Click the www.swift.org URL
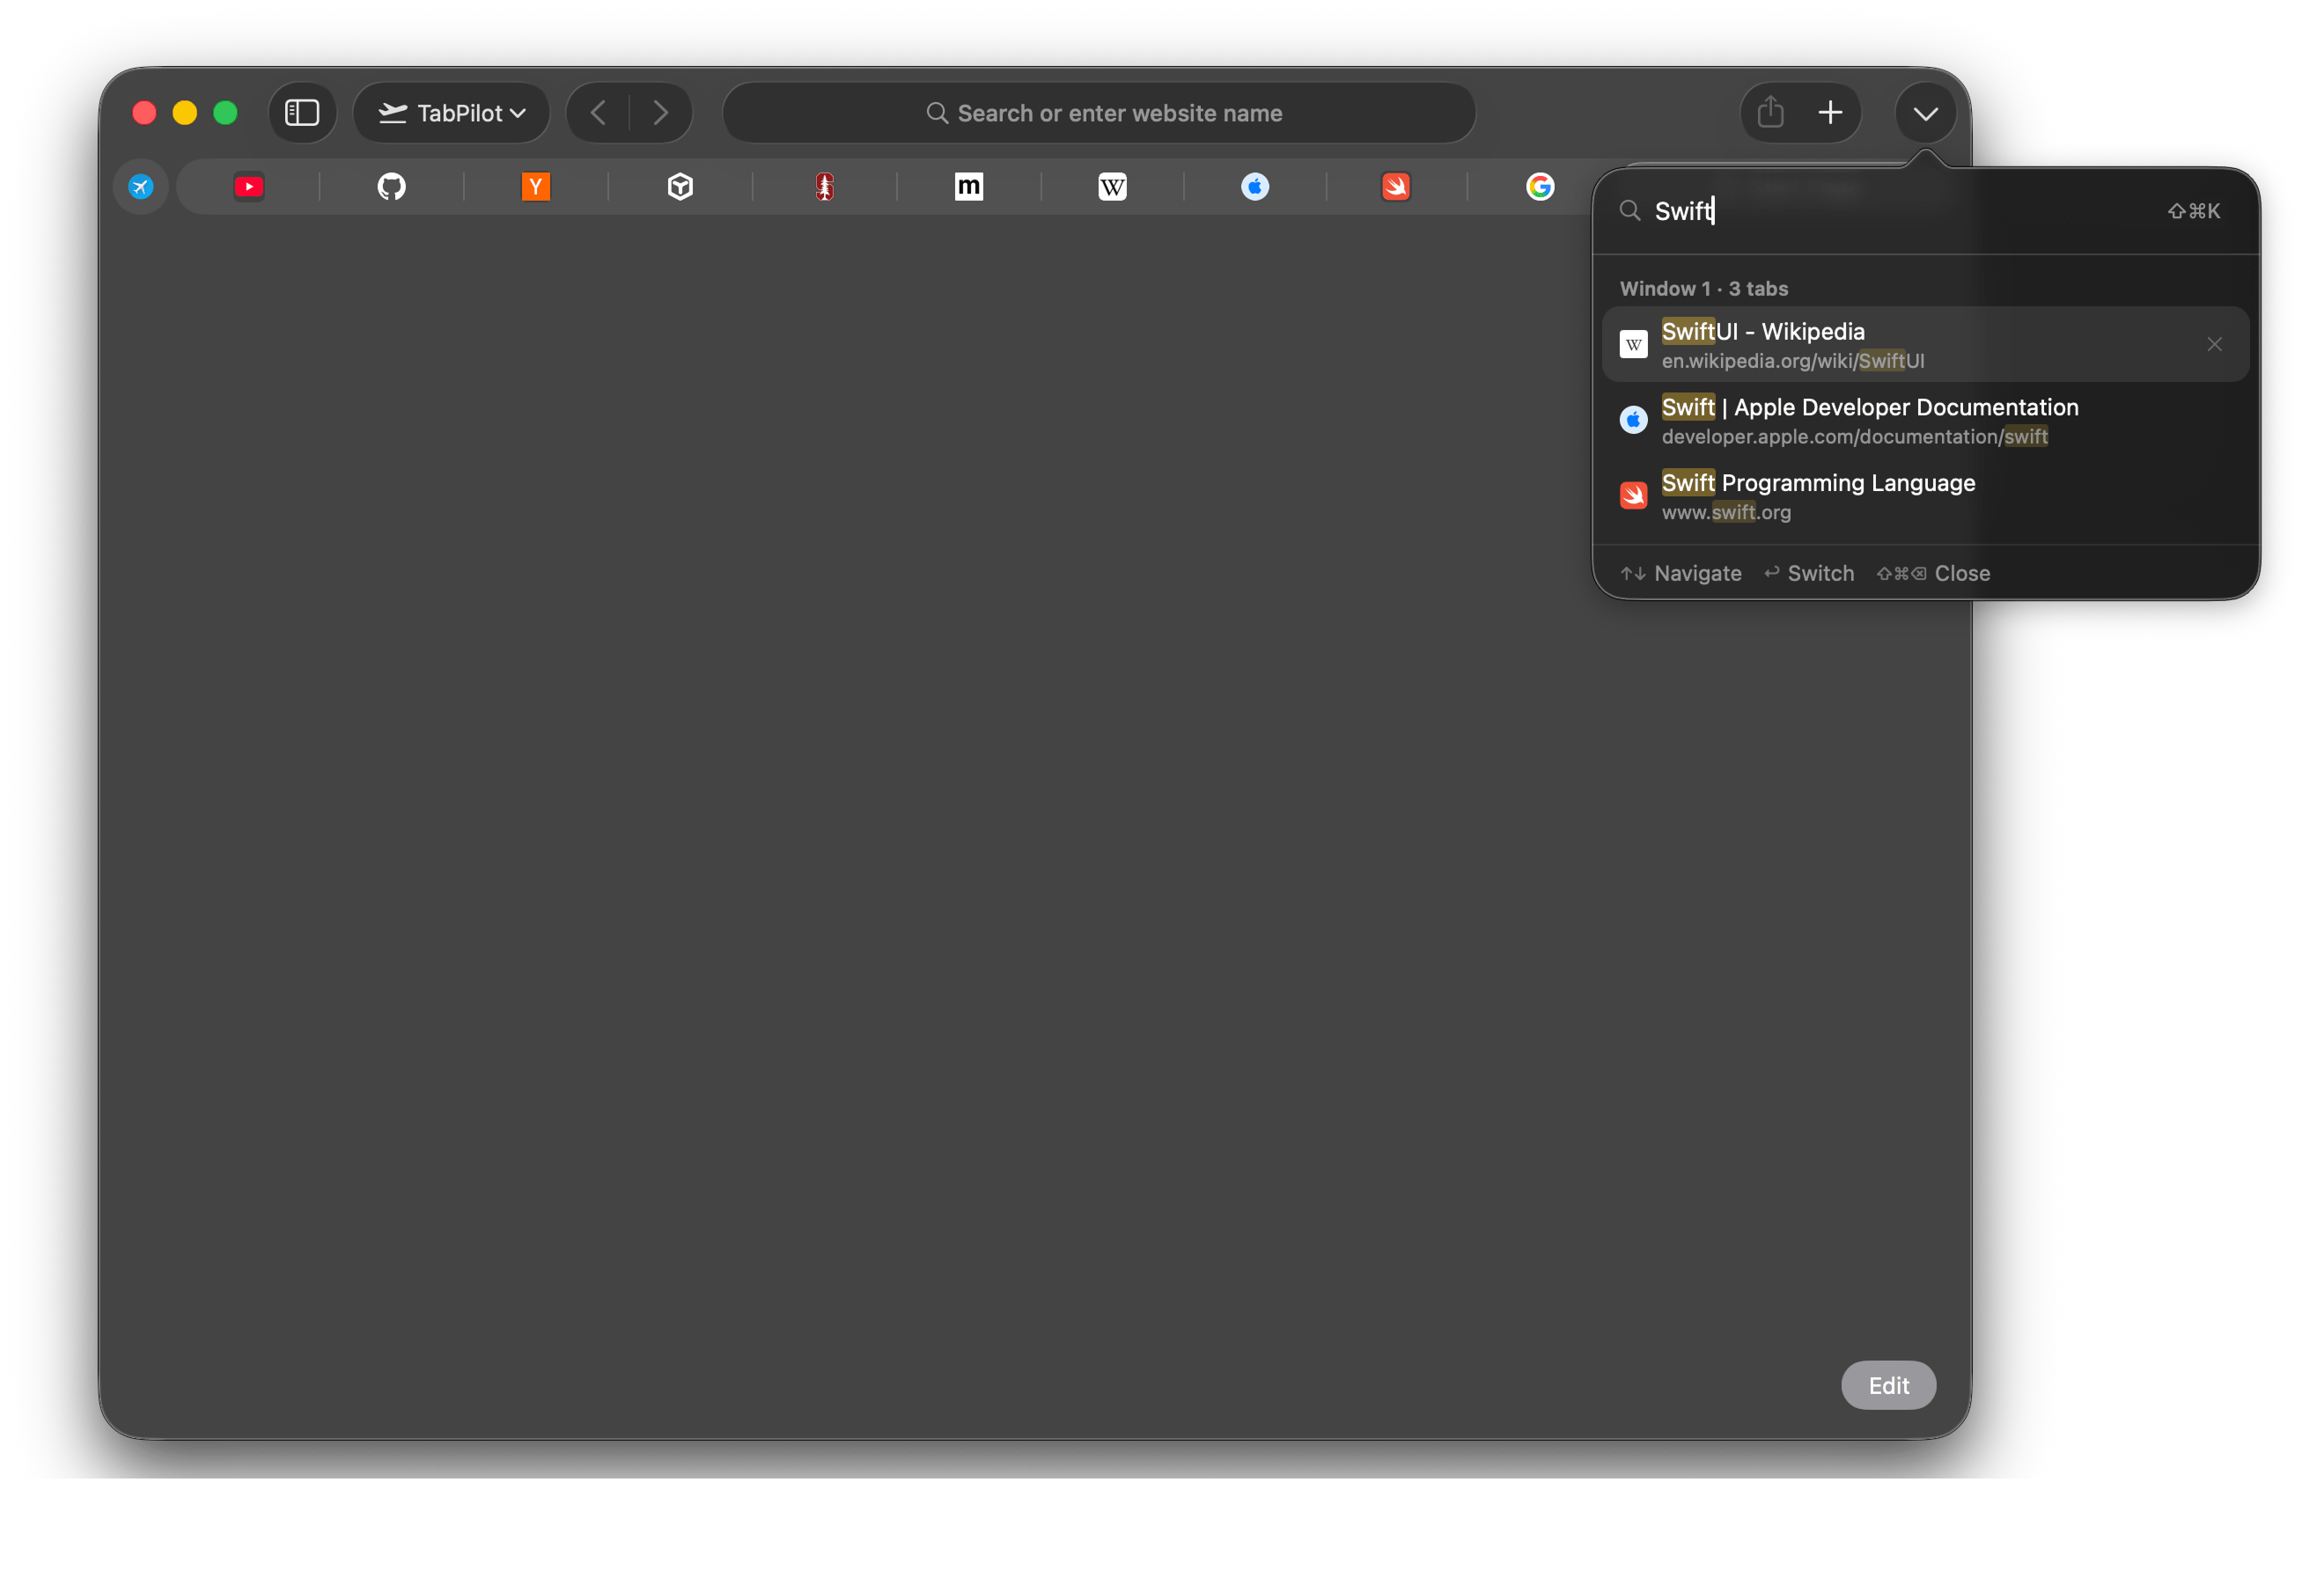This screenshot has height=1570, width=2324. (1726, 513)
